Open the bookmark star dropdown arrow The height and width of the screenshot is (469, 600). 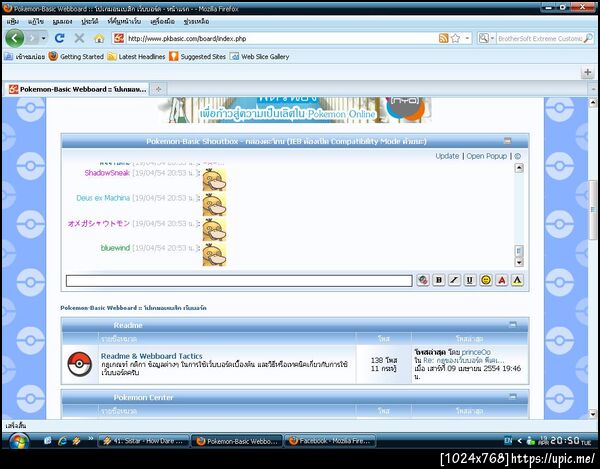pos(467,38)
